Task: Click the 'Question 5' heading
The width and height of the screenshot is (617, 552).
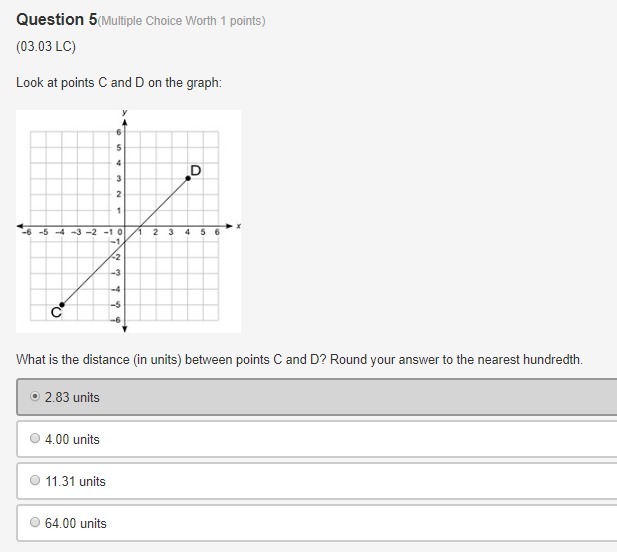Action: pos(57,19)
